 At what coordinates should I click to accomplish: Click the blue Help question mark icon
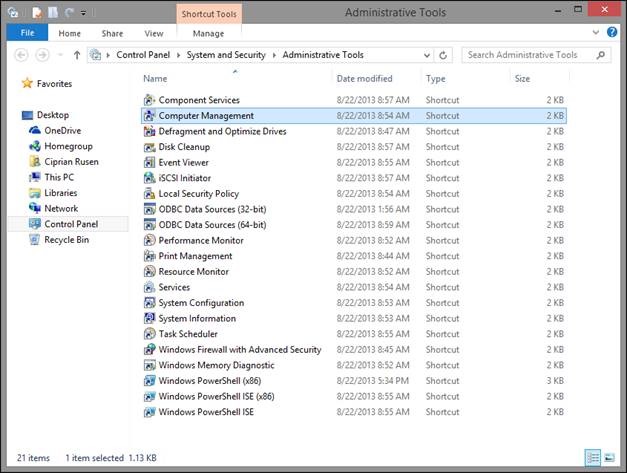(x=612, y=32)
